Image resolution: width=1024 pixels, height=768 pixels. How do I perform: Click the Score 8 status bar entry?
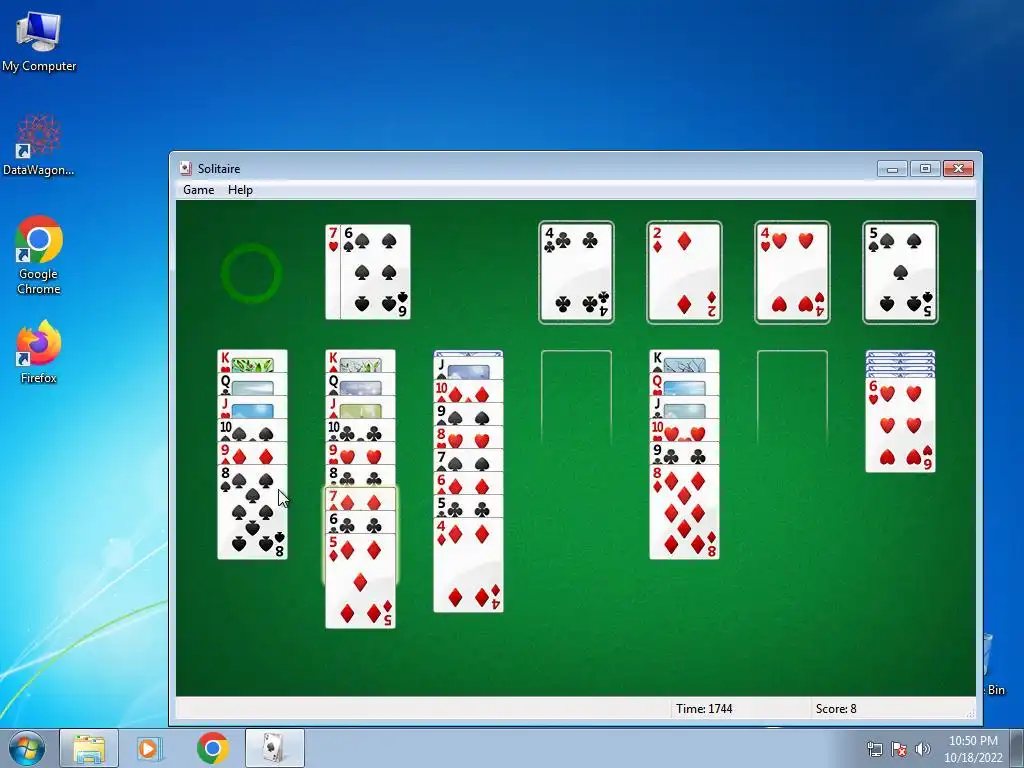pos(836,709)
